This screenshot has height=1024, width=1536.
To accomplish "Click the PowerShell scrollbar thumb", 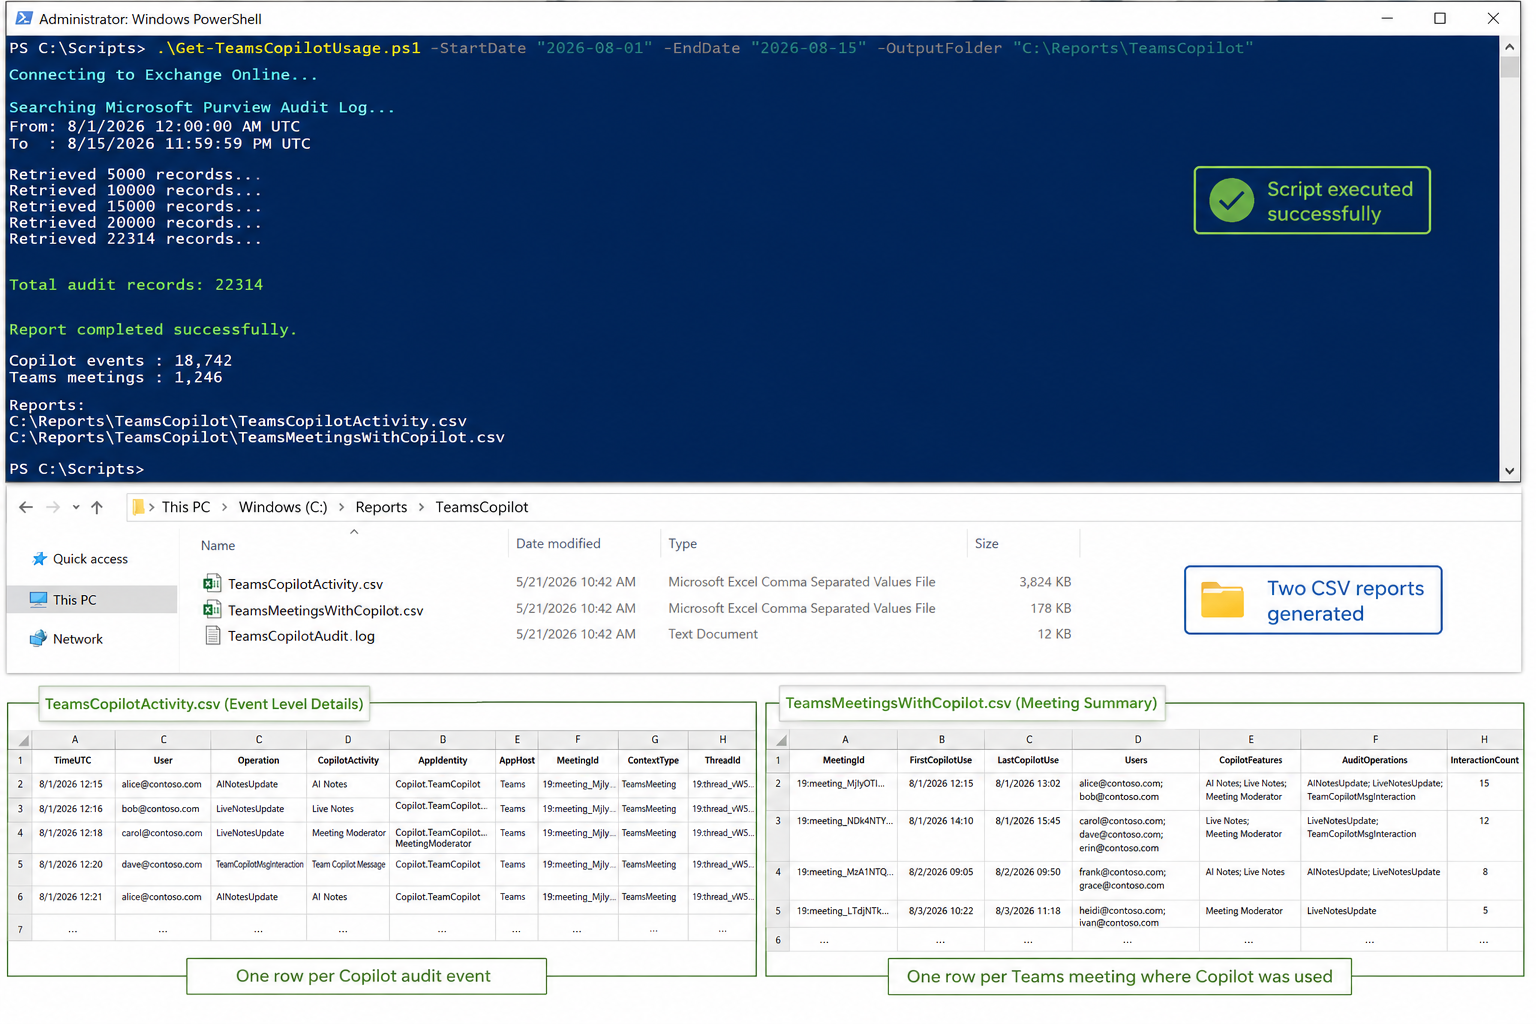I will point(1510,67).
